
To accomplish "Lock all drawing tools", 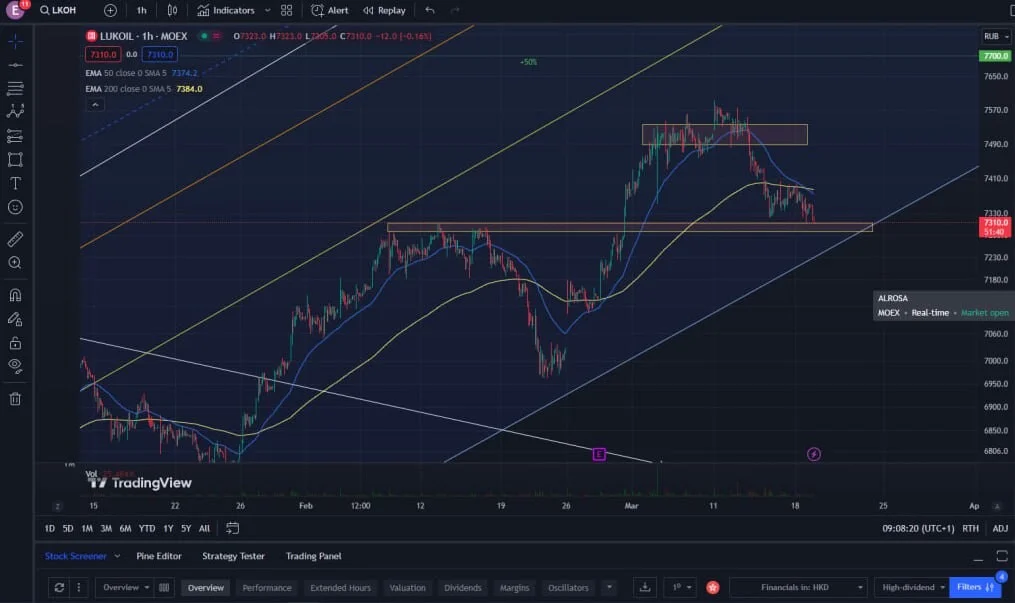I will pyautogui.click(x=16, y=343).
